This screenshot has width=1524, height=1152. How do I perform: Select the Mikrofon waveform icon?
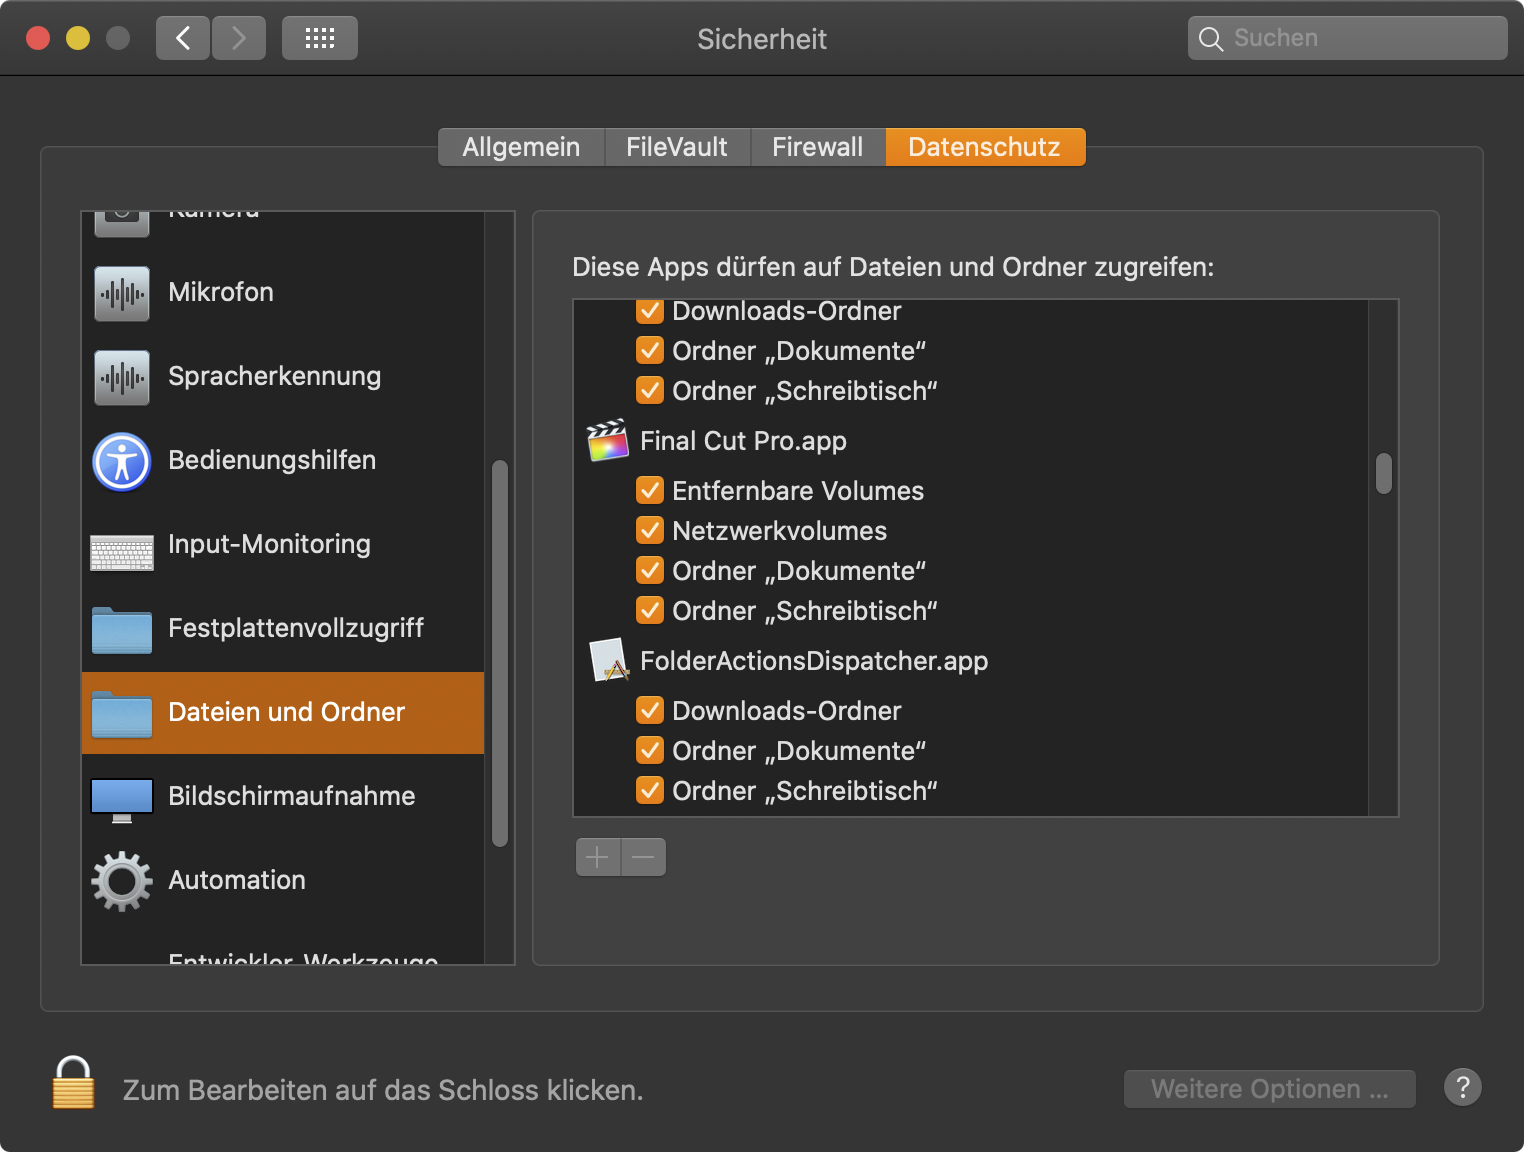(x=122, y=293)
